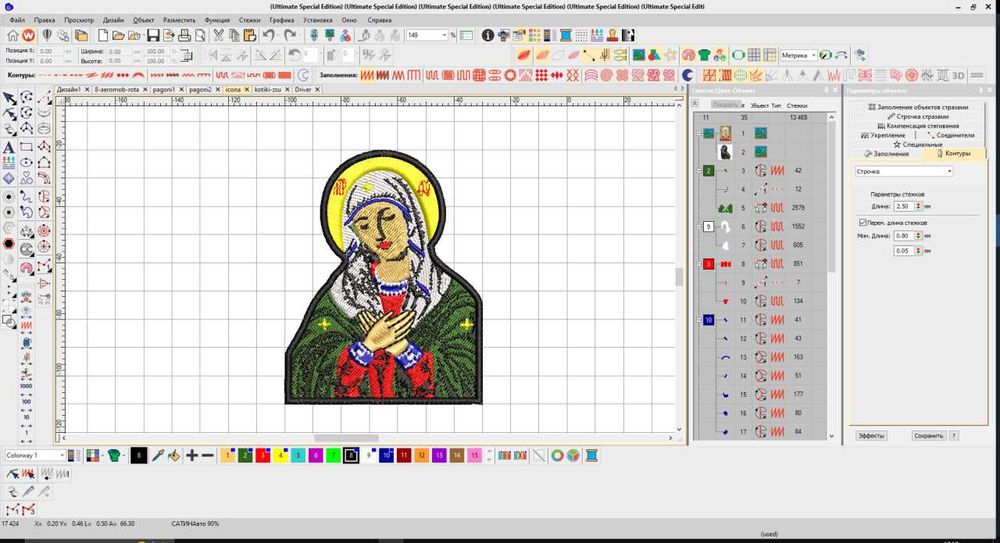Click the Эффекты button

click(871, 435)
